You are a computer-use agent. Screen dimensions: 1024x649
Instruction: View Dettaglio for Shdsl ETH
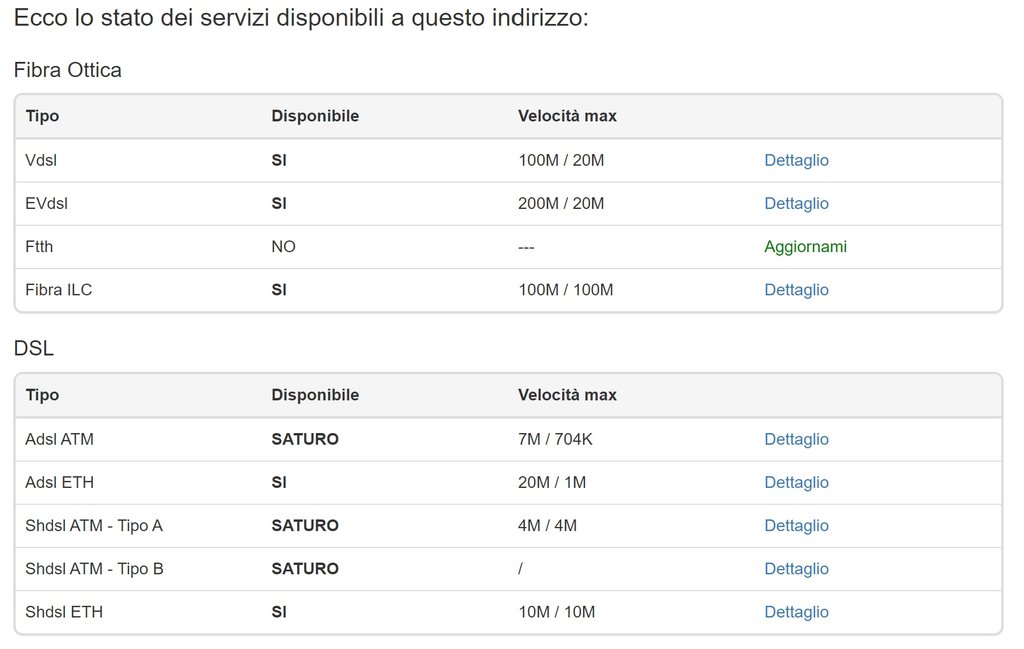pos(796,612)
